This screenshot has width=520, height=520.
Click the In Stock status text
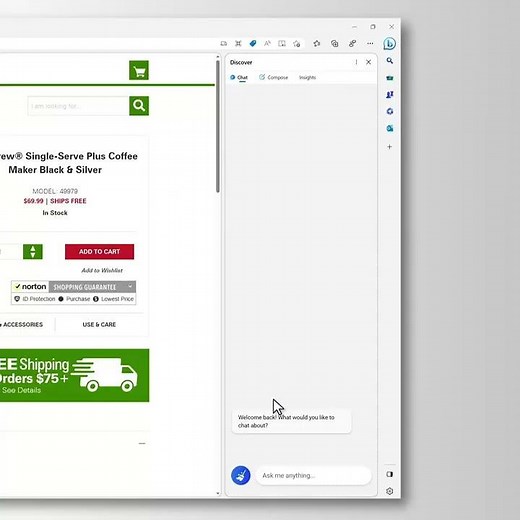pyautogui.click(x=55, y=213)
